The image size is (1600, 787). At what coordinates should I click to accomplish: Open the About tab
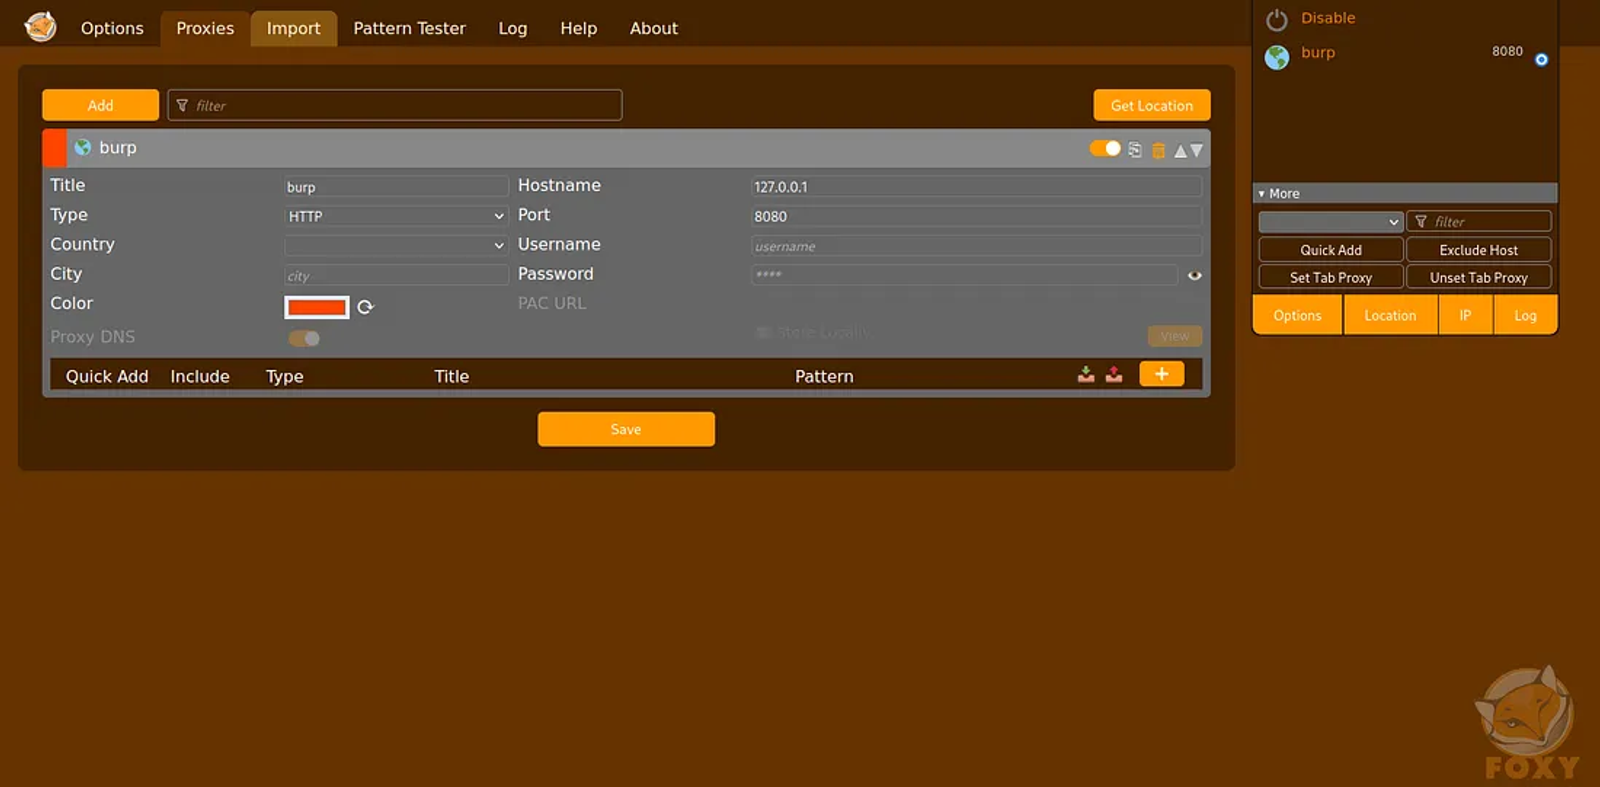click(x=654, y=28)
